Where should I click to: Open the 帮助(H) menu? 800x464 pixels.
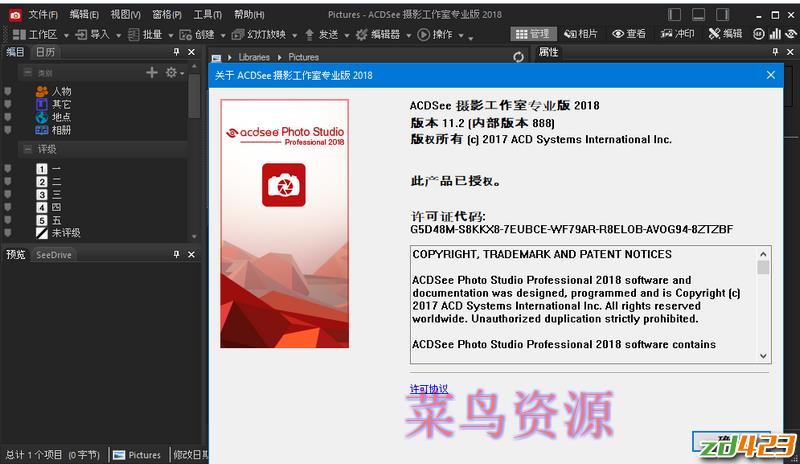point(249,15)
